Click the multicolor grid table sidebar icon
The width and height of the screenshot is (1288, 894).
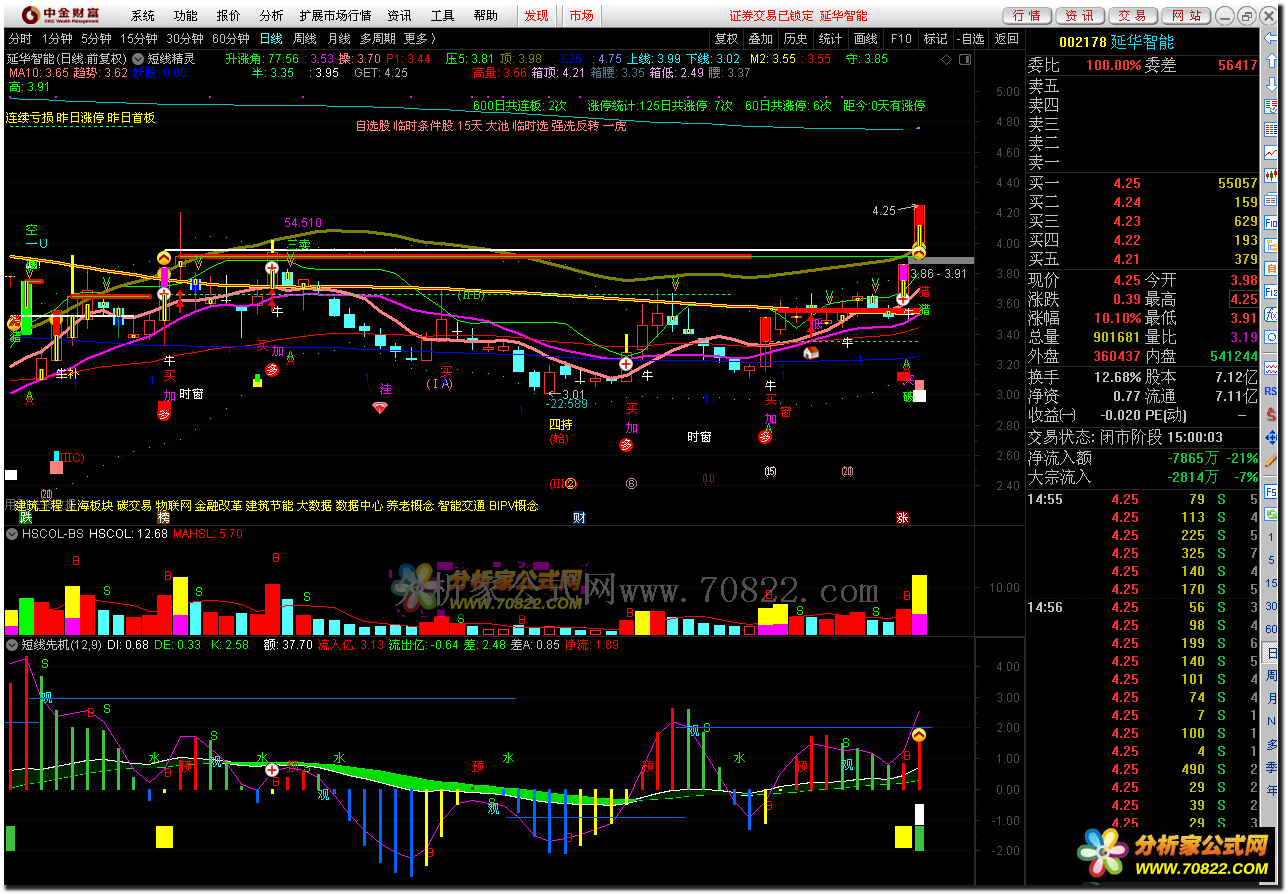[1271, 128]
